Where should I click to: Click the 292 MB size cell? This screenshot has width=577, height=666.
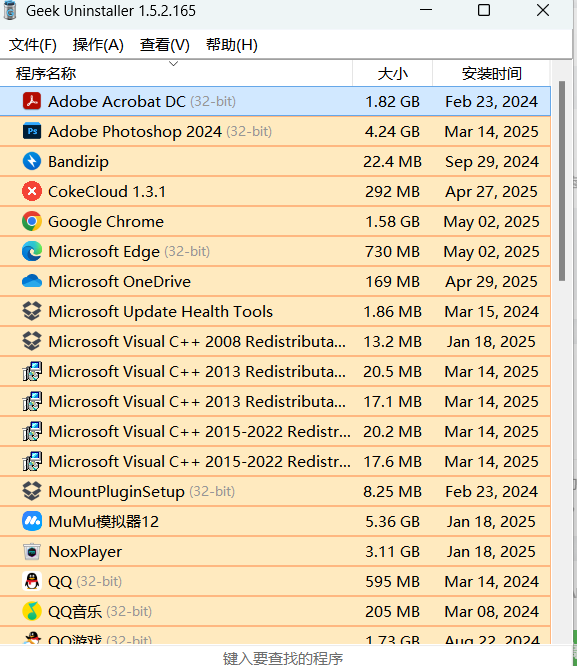point(393,192)
